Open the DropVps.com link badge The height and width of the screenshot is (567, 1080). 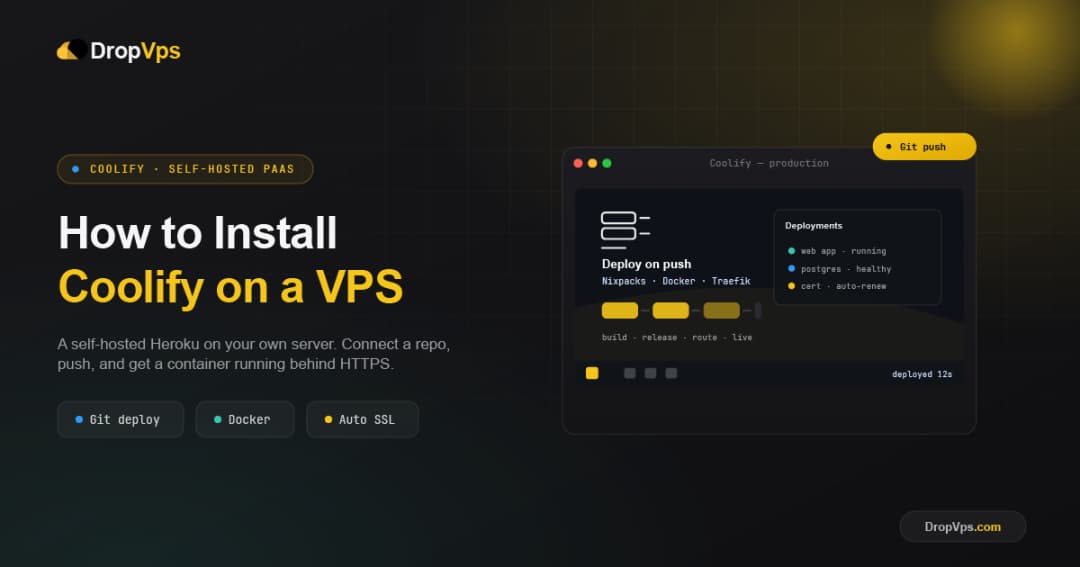click(962, 526)
